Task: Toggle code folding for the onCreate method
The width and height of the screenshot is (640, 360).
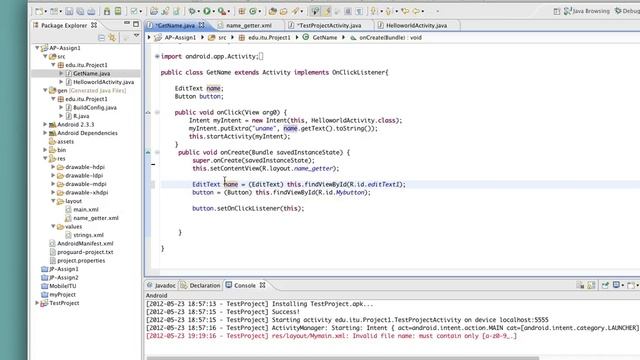Action: tap(157, 152)
